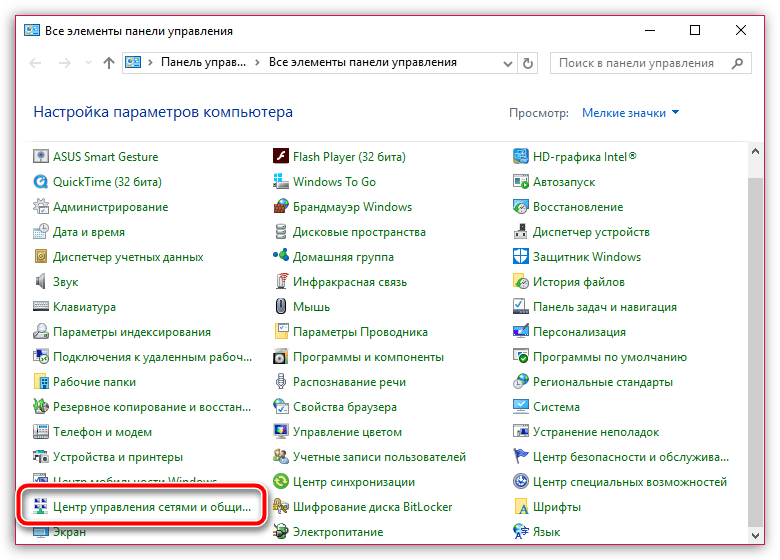Viewport: 780px width, 560px height.
Task: Click the Панель управ... breadcrumb
Action: 203,62
